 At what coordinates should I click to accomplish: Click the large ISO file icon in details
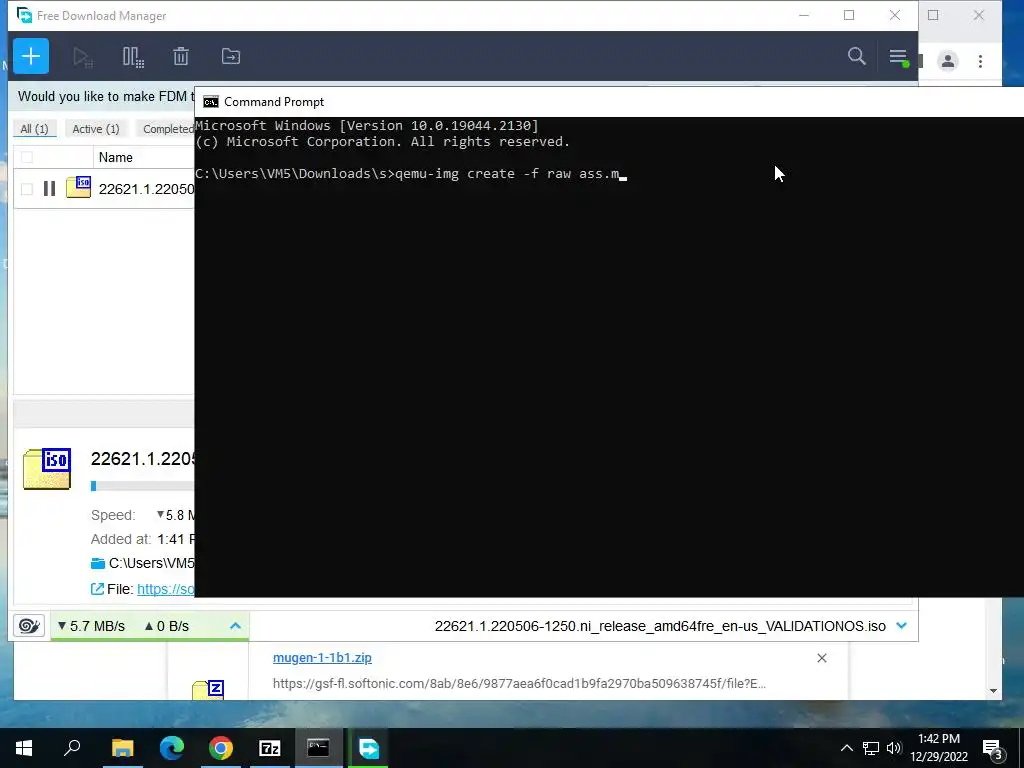[47, 468]
